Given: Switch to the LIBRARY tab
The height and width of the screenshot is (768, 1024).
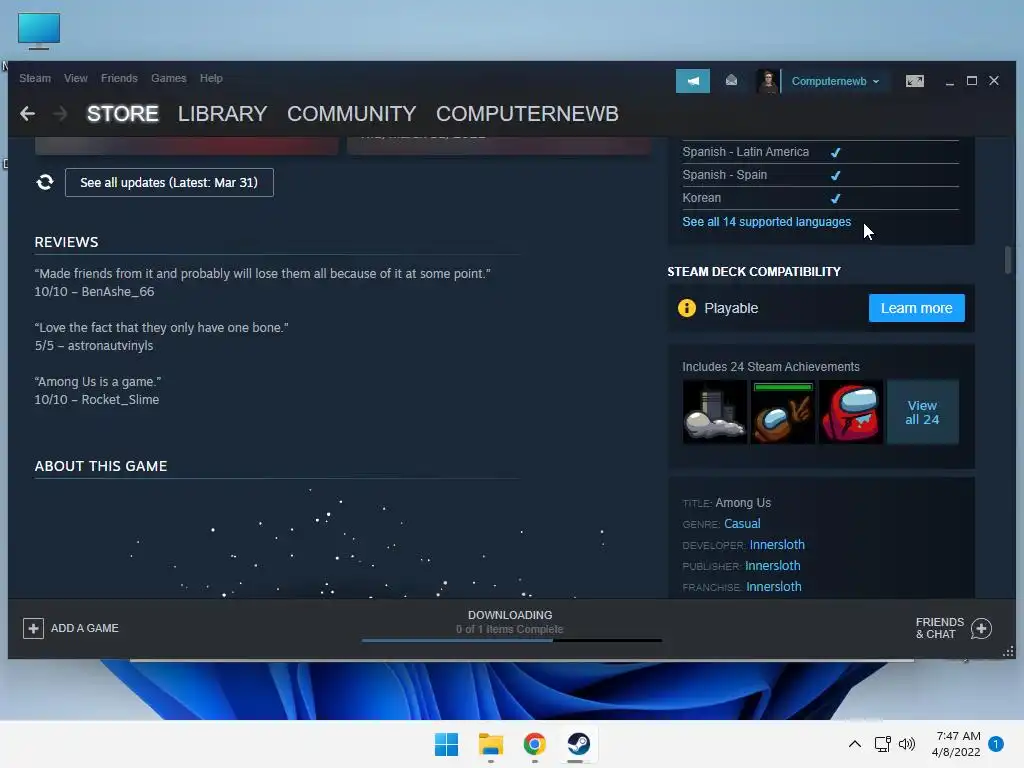Looking at the screenshot, I should pos(223,114).
